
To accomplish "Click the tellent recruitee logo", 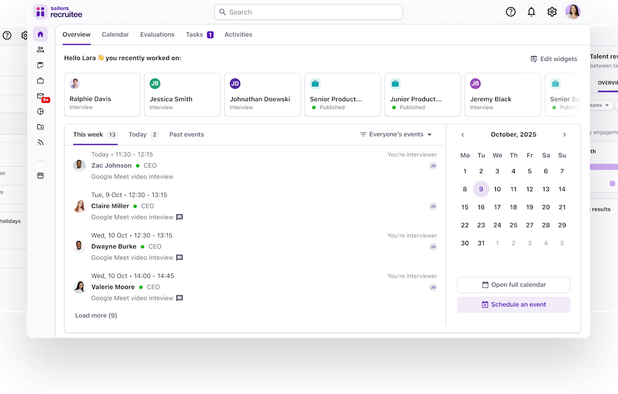I will pos(58,12).
